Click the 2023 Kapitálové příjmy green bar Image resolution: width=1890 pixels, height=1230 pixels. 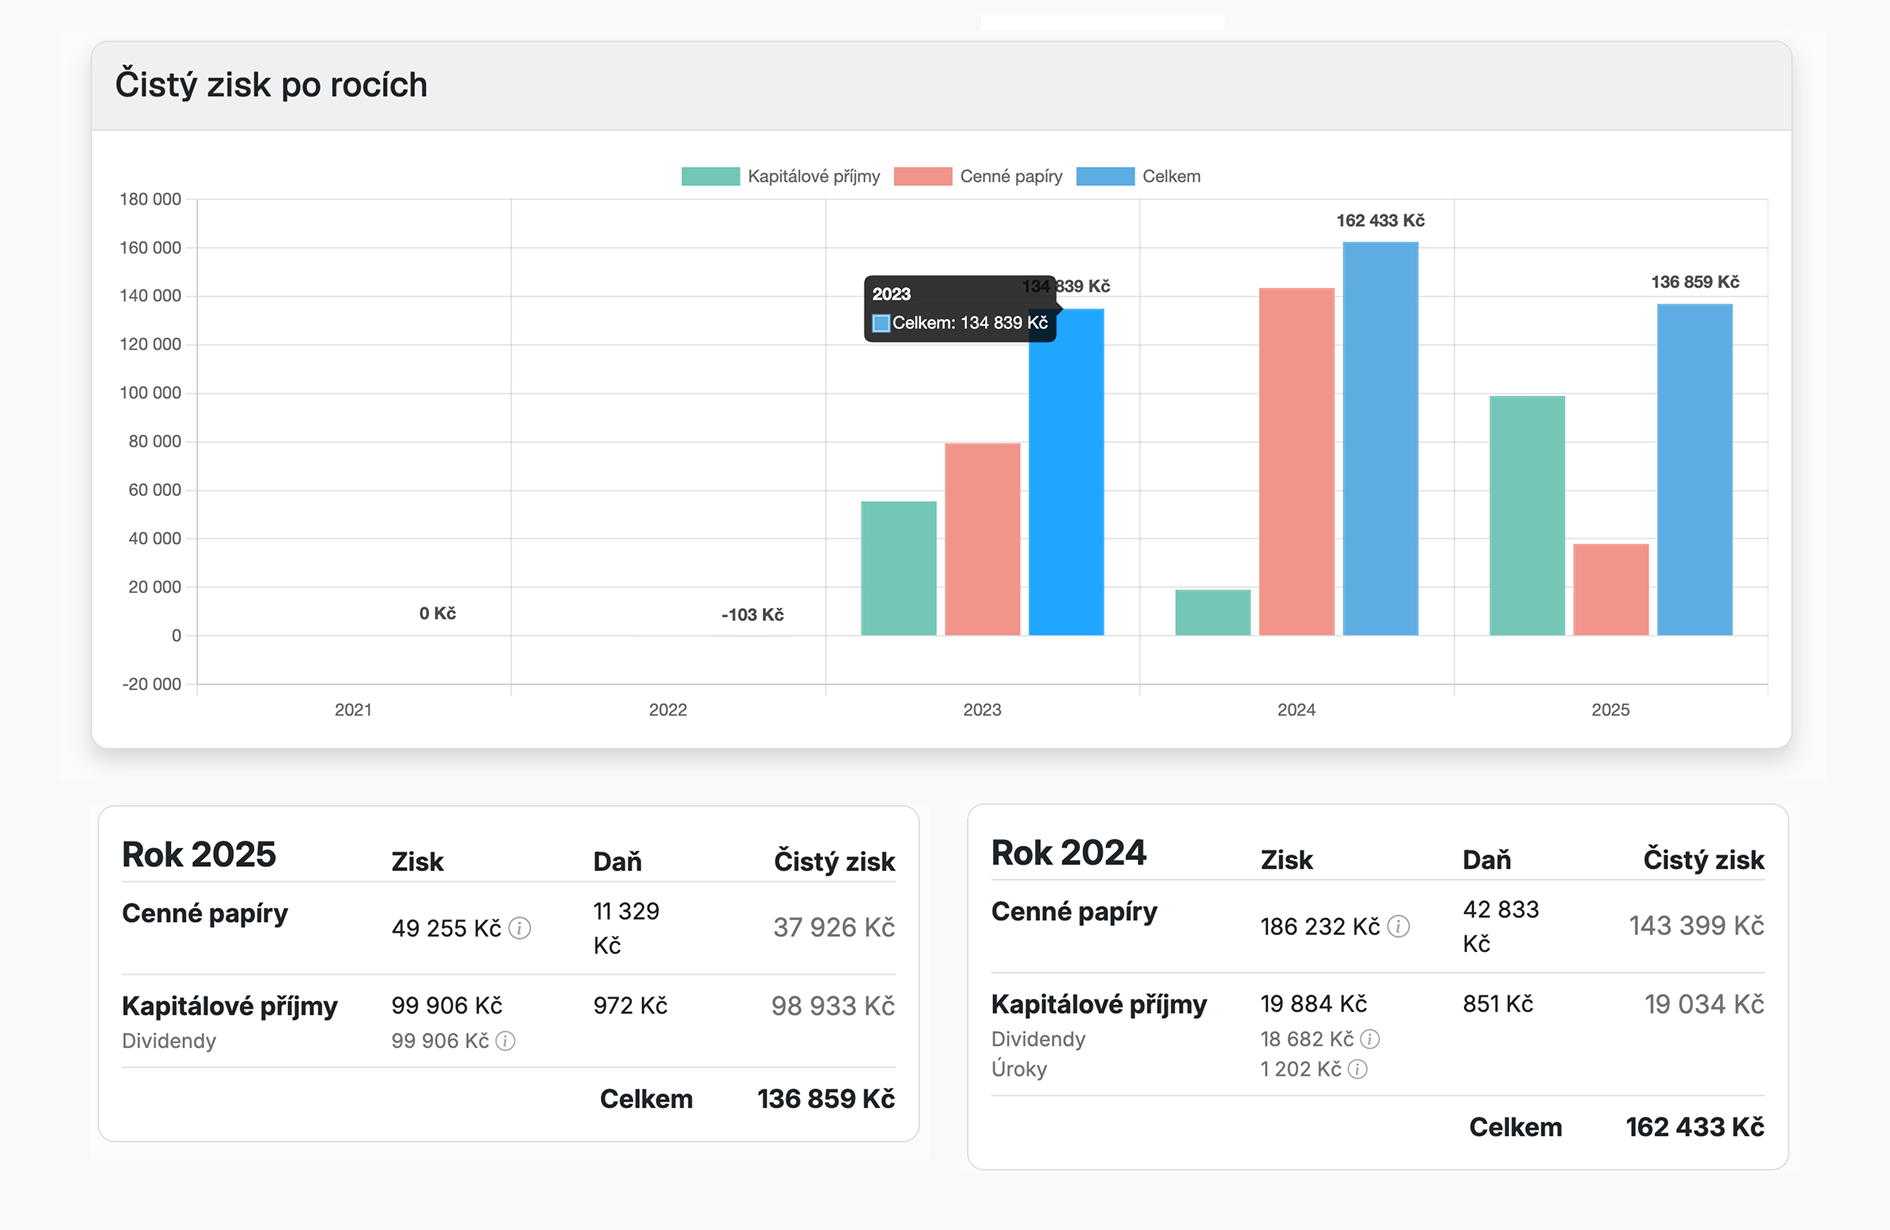coord(899,568)
